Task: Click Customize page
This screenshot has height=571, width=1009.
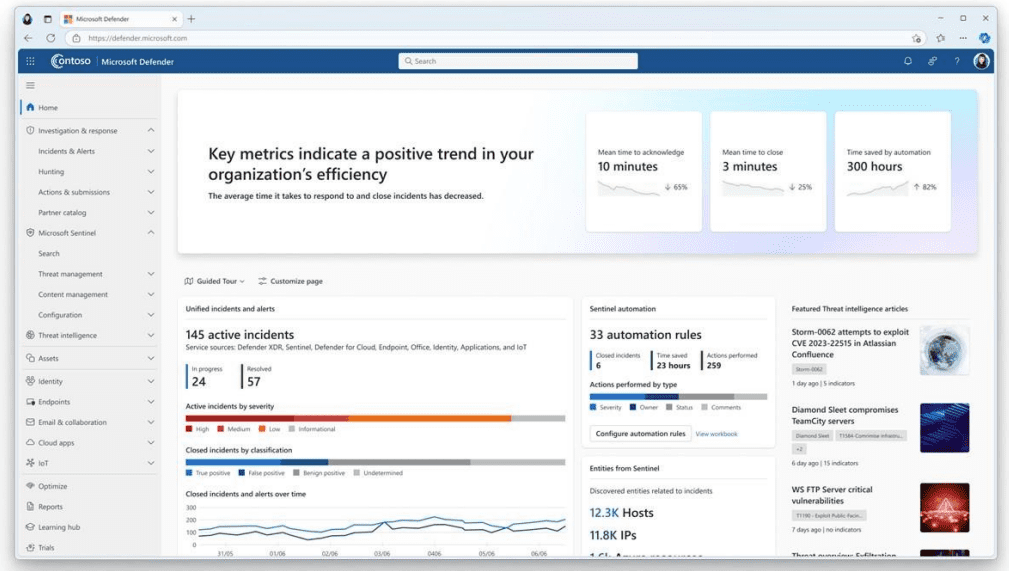Action: click(x=290, y=281)
